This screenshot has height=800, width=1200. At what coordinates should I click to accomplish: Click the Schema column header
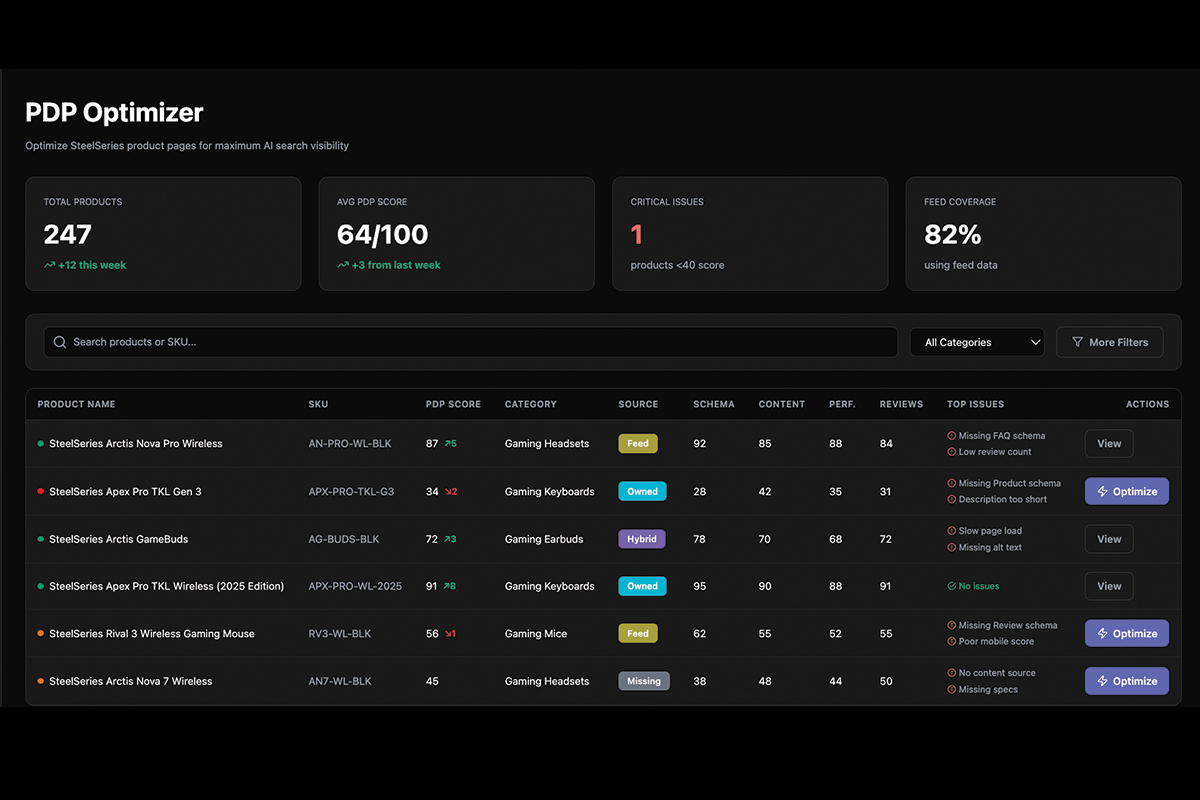pos(714,404)
